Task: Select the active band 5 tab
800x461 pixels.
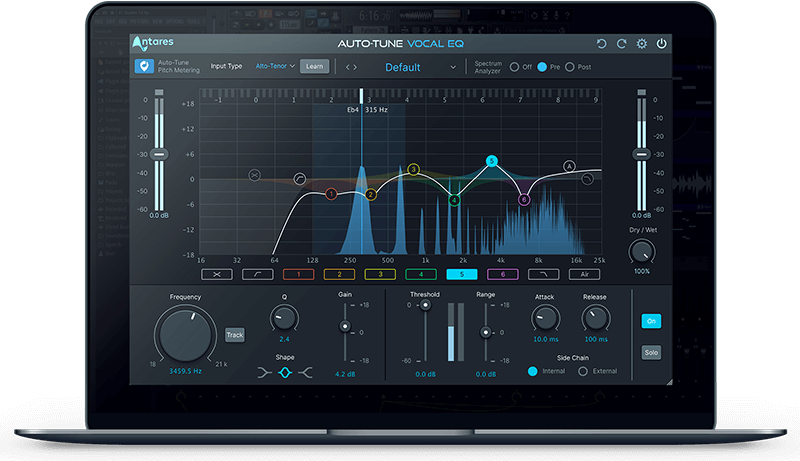Action: tap(462, 274)
